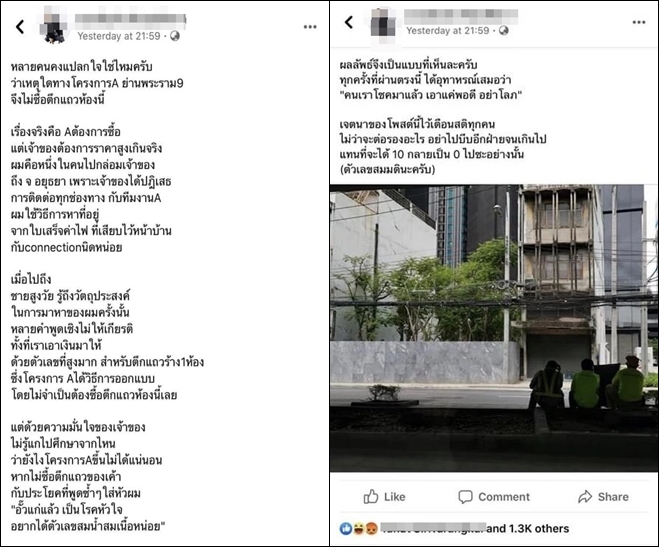Go back using right post's back arrow
Image resolution: width=659 pixels, height=547 pixels.
tap(349, 22)
